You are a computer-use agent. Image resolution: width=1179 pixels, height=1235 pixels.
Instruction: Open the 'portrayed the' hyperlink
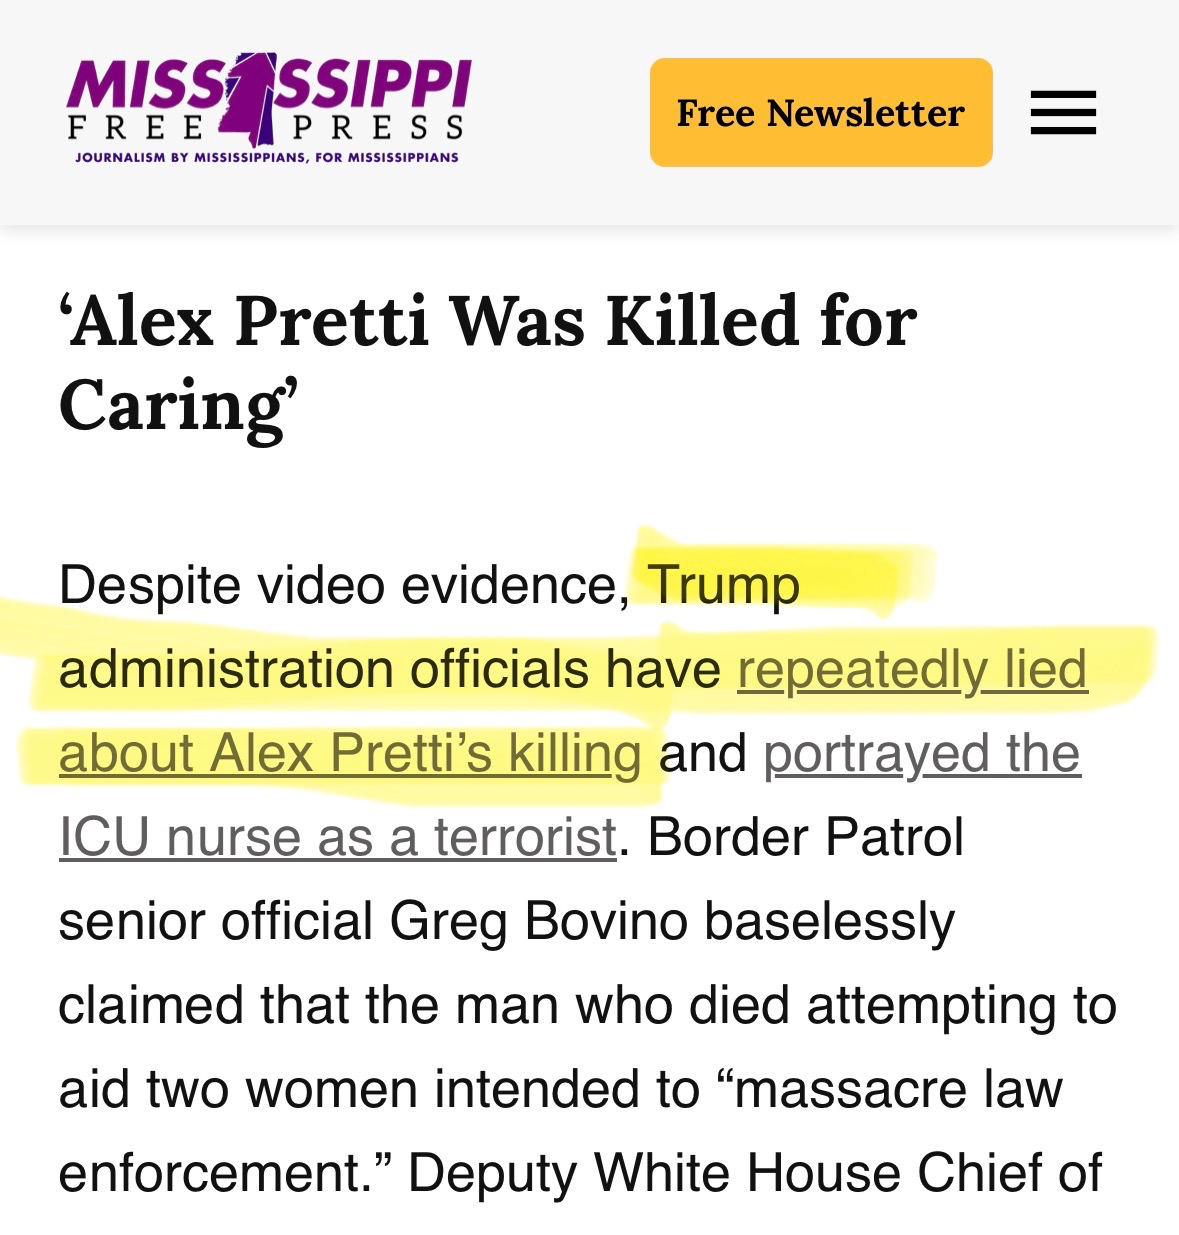[x=921, y=753]
